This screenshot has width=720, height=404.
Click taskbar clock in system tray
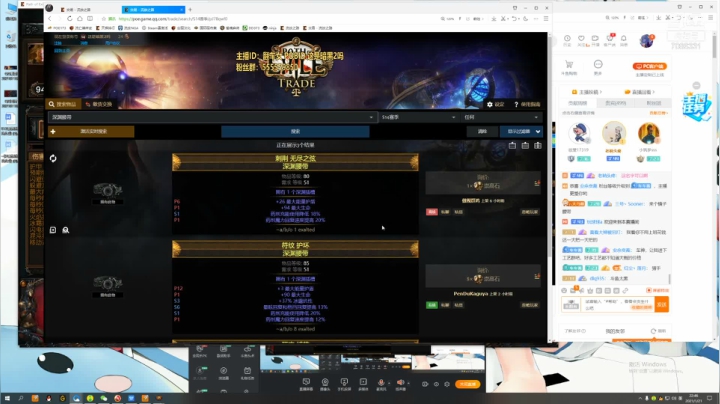pos(694,398)
